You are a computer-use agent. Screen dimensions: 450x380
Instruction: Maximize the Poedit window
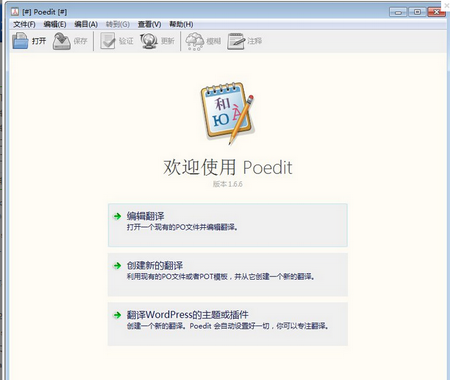click(x=417, y=12)
